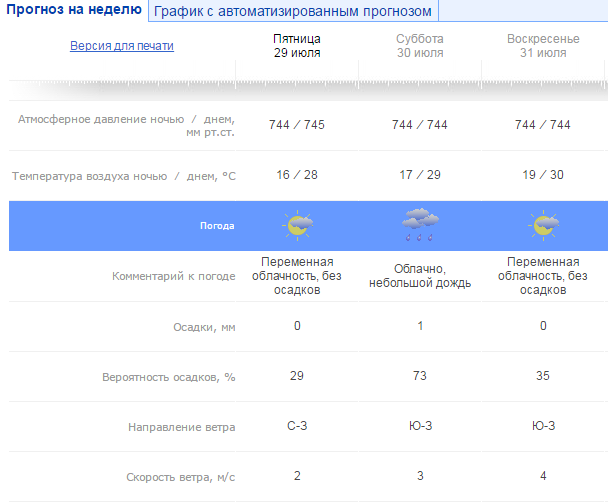Viewport: 608px width, 502px height.
Task: Open the 'Версия для печати' link
Action: point(122,46)
